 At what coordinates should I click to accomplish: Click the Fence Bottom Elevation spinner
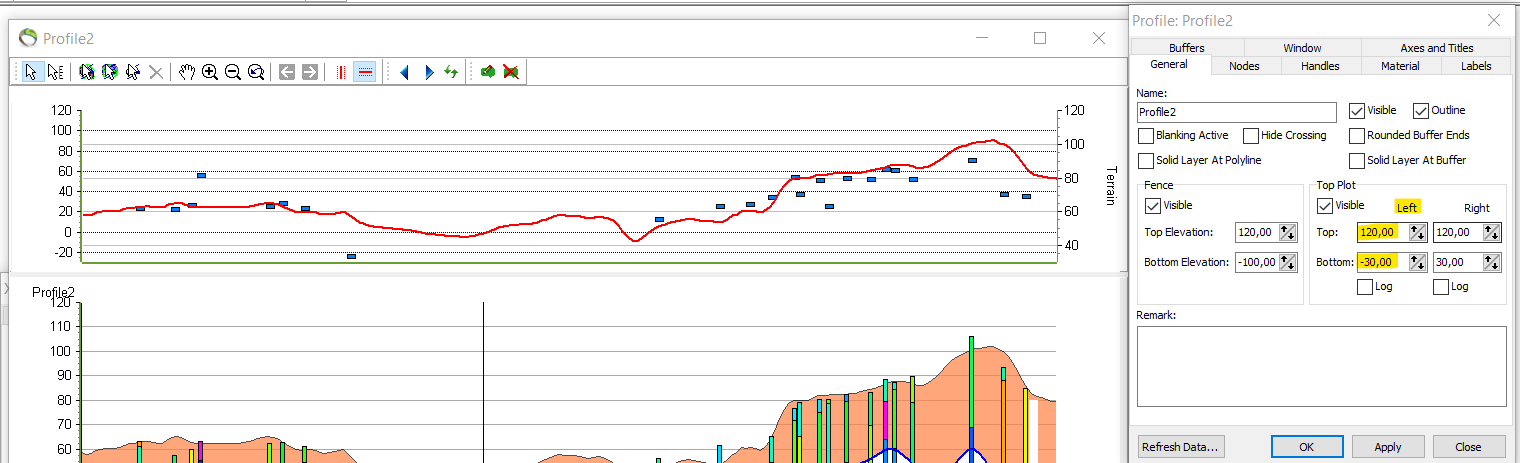click(1291, 262)
